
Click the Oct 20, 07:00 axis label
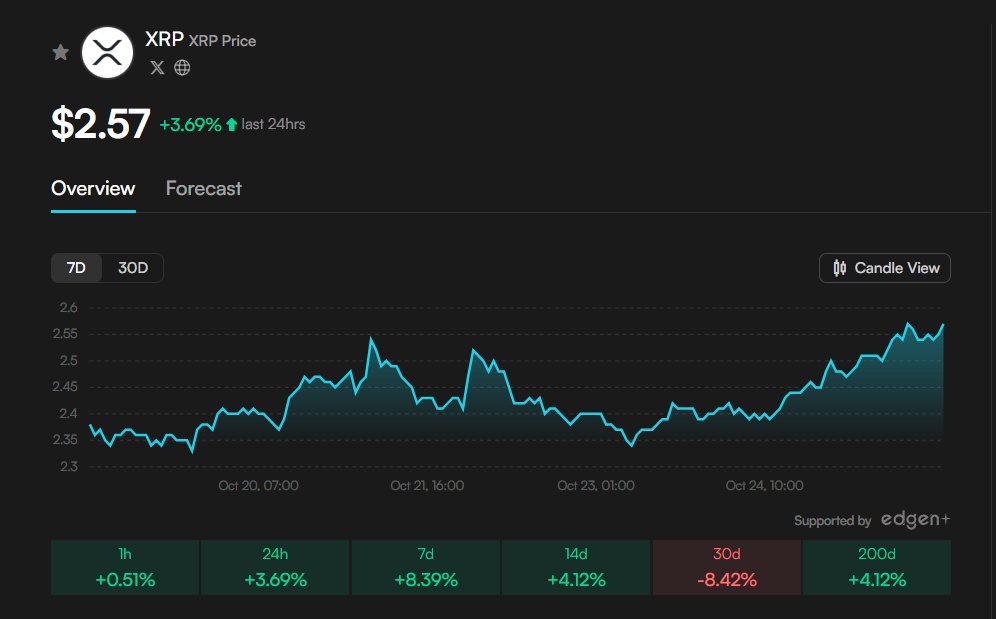click(x=259, y=486)
